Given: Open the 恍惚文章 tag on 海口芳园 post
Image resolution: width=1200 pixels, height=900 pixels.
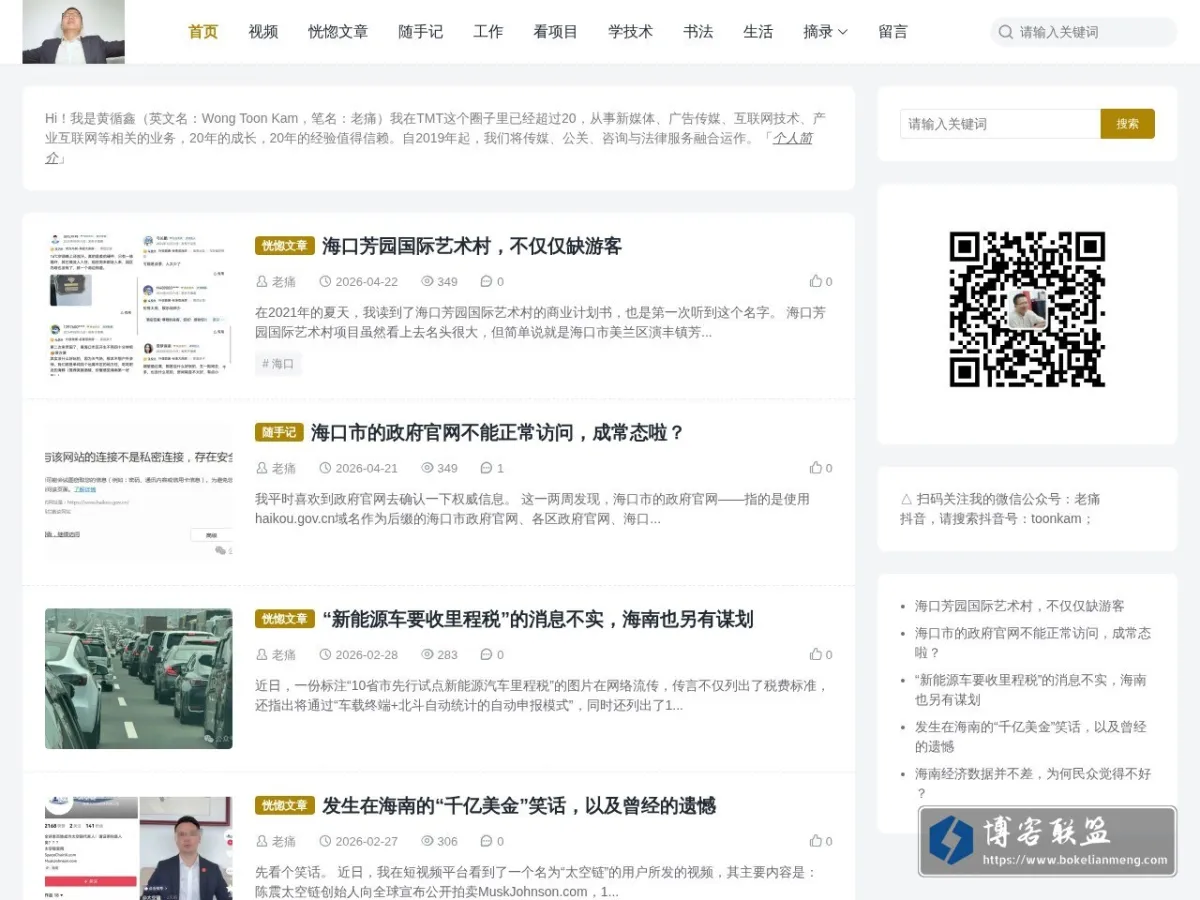Looking at the screenshot, I should point(285,246).
